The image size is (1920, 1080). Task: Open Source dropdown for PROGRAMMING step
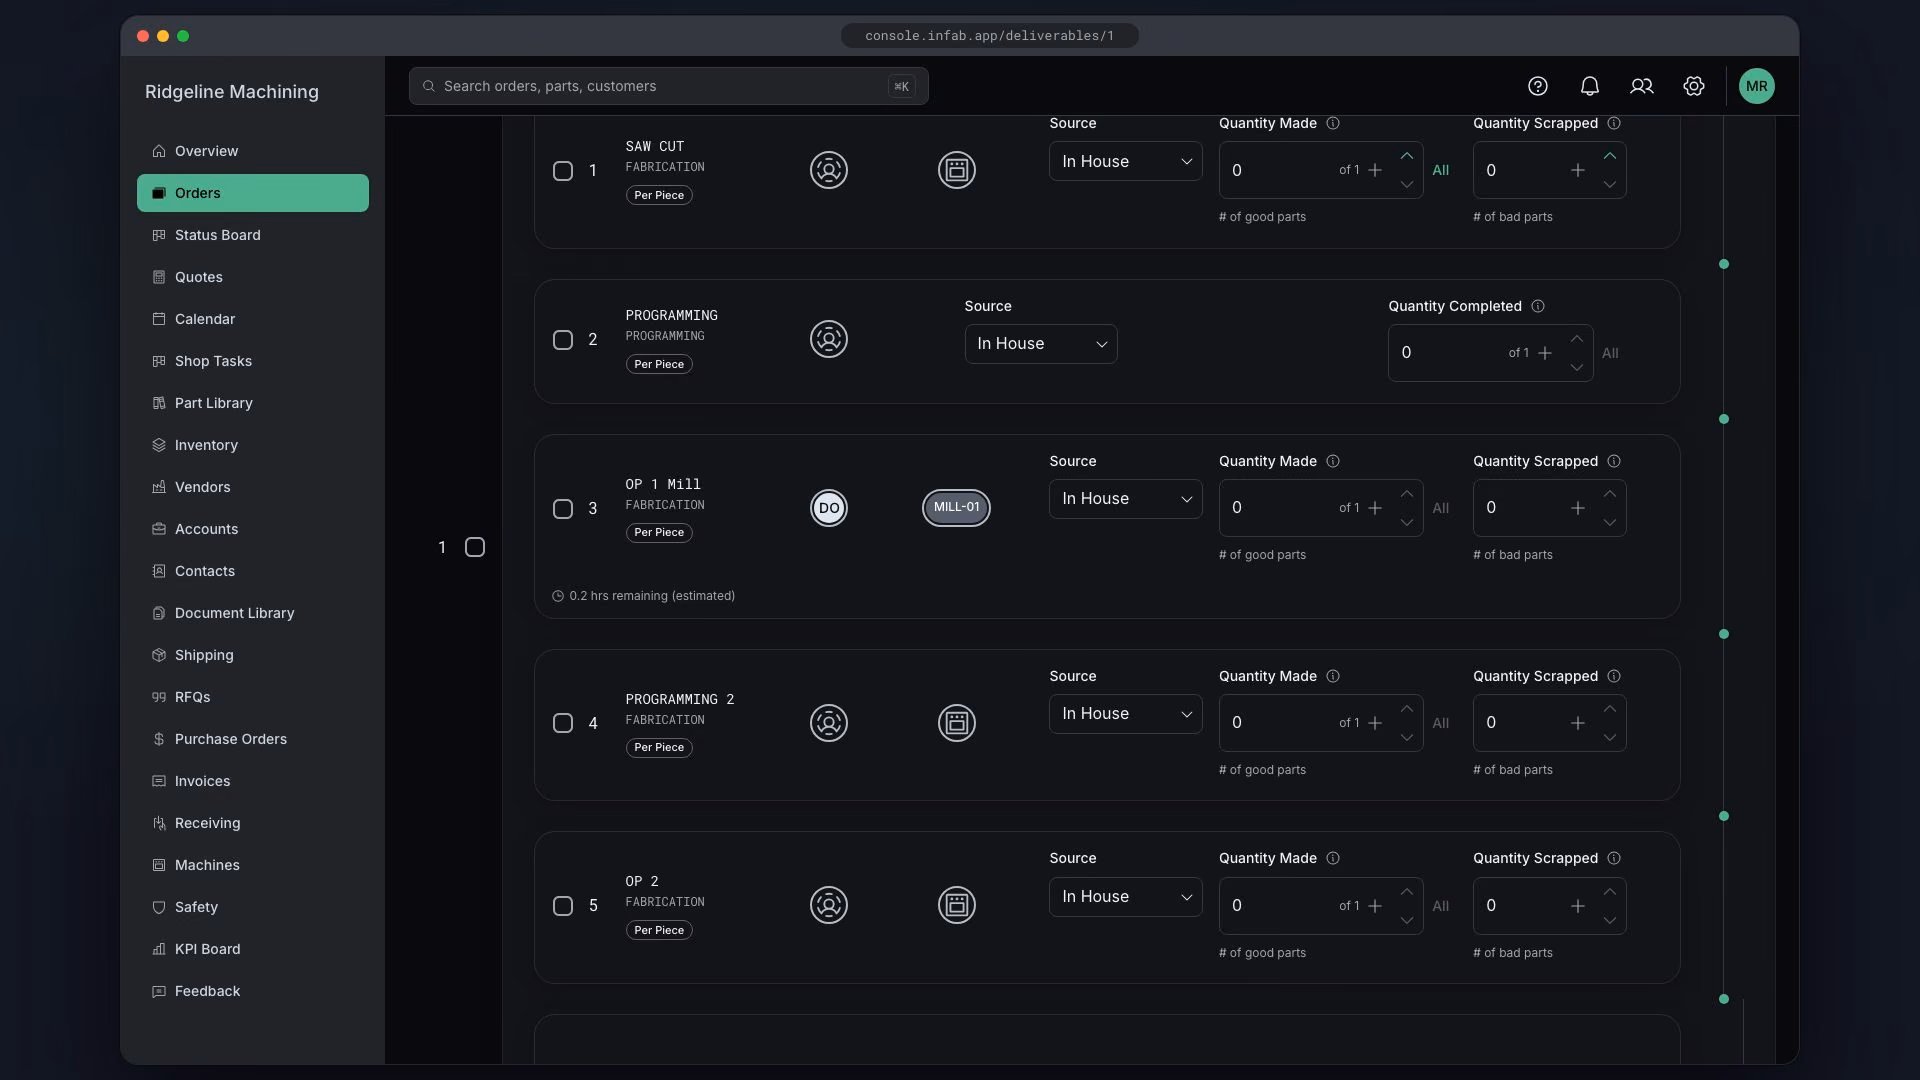[x=1041, y=344]
